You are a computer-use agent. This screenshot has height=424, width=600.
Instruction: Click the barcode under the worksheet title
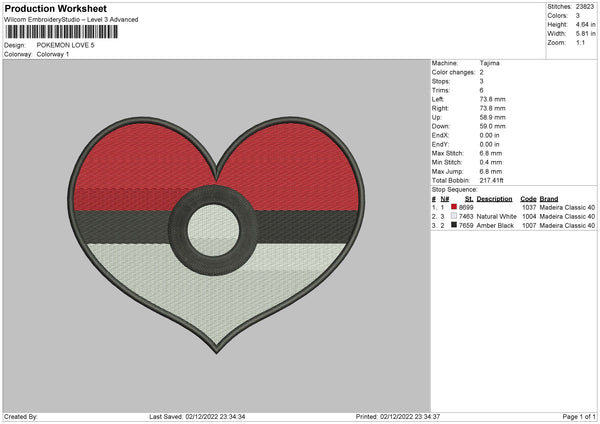point(62,32)
